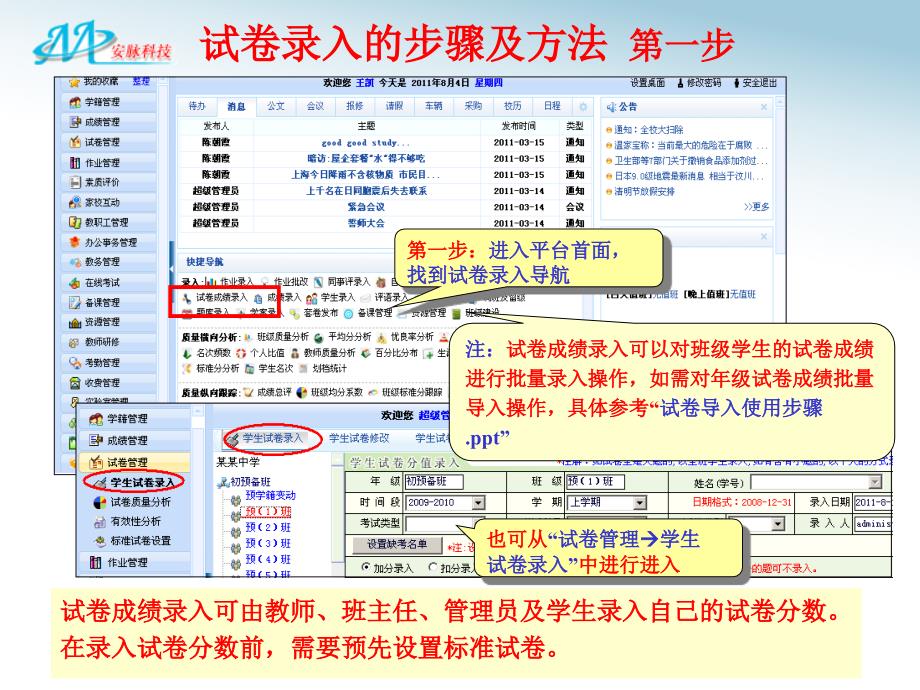Viewport: 920px width, 690px height.
Task: Open the 家校互动 sidebar icon
Action: pos(75,202)
